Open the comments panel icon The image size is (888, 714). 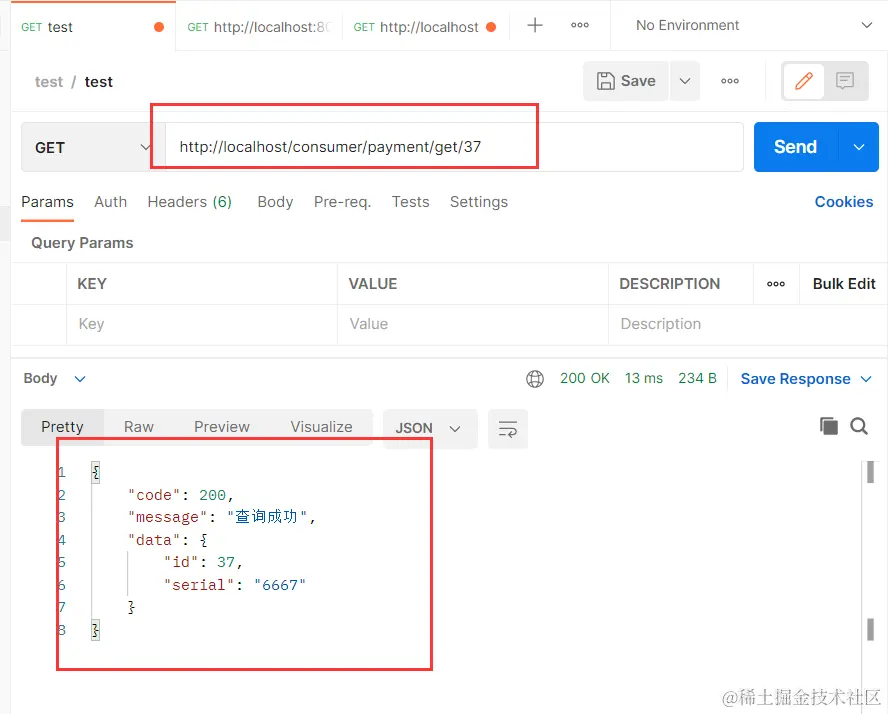point(844,81)
